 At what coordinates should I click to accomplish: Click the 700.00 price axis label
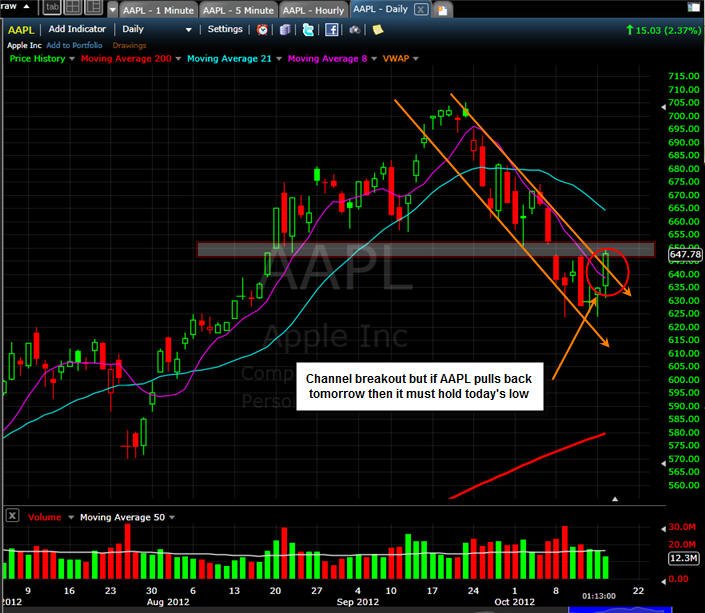tap(683, 116)
